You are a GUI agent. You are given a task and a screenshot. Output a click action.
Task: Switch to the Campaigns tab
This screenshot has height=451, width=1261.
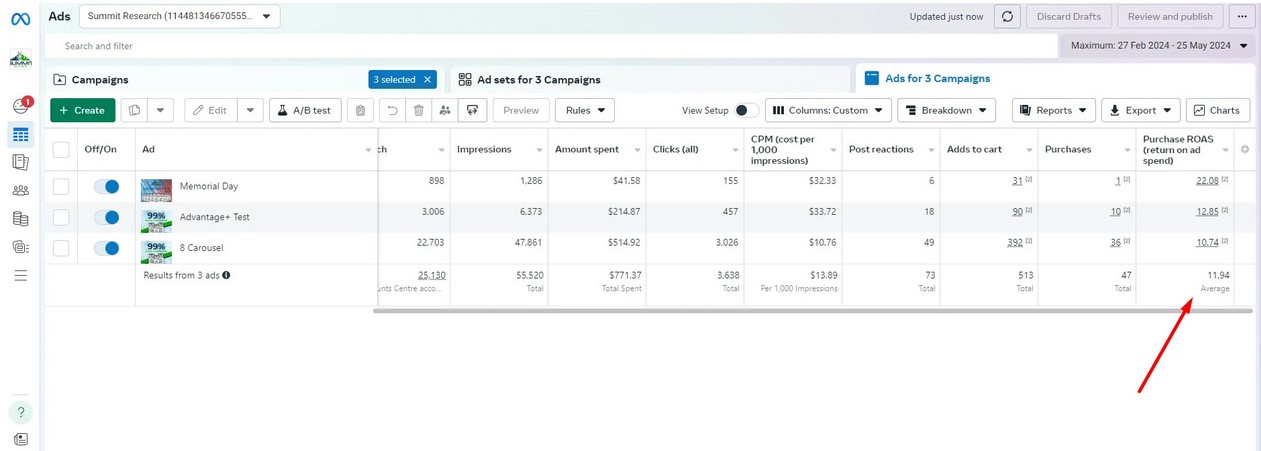tap(100, 79)
